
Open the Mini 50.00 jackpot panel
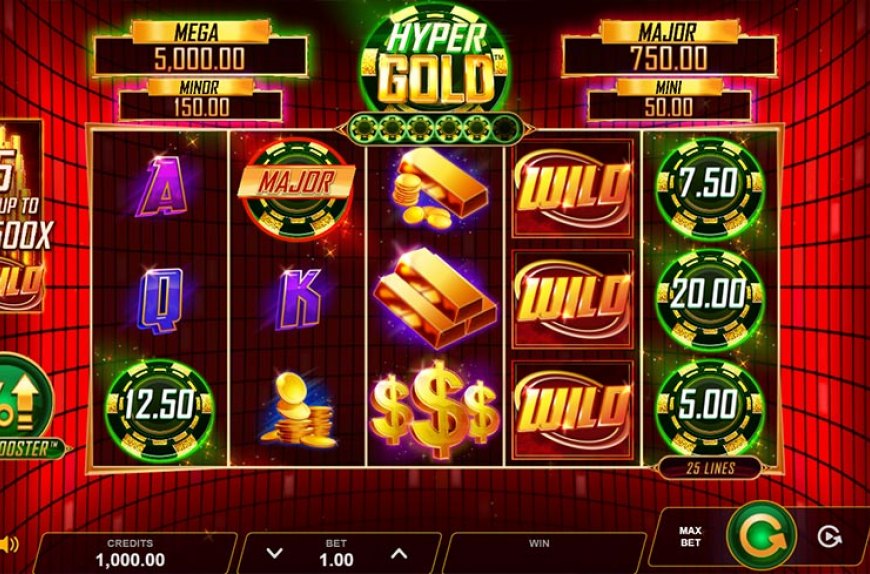coord(669,100)
